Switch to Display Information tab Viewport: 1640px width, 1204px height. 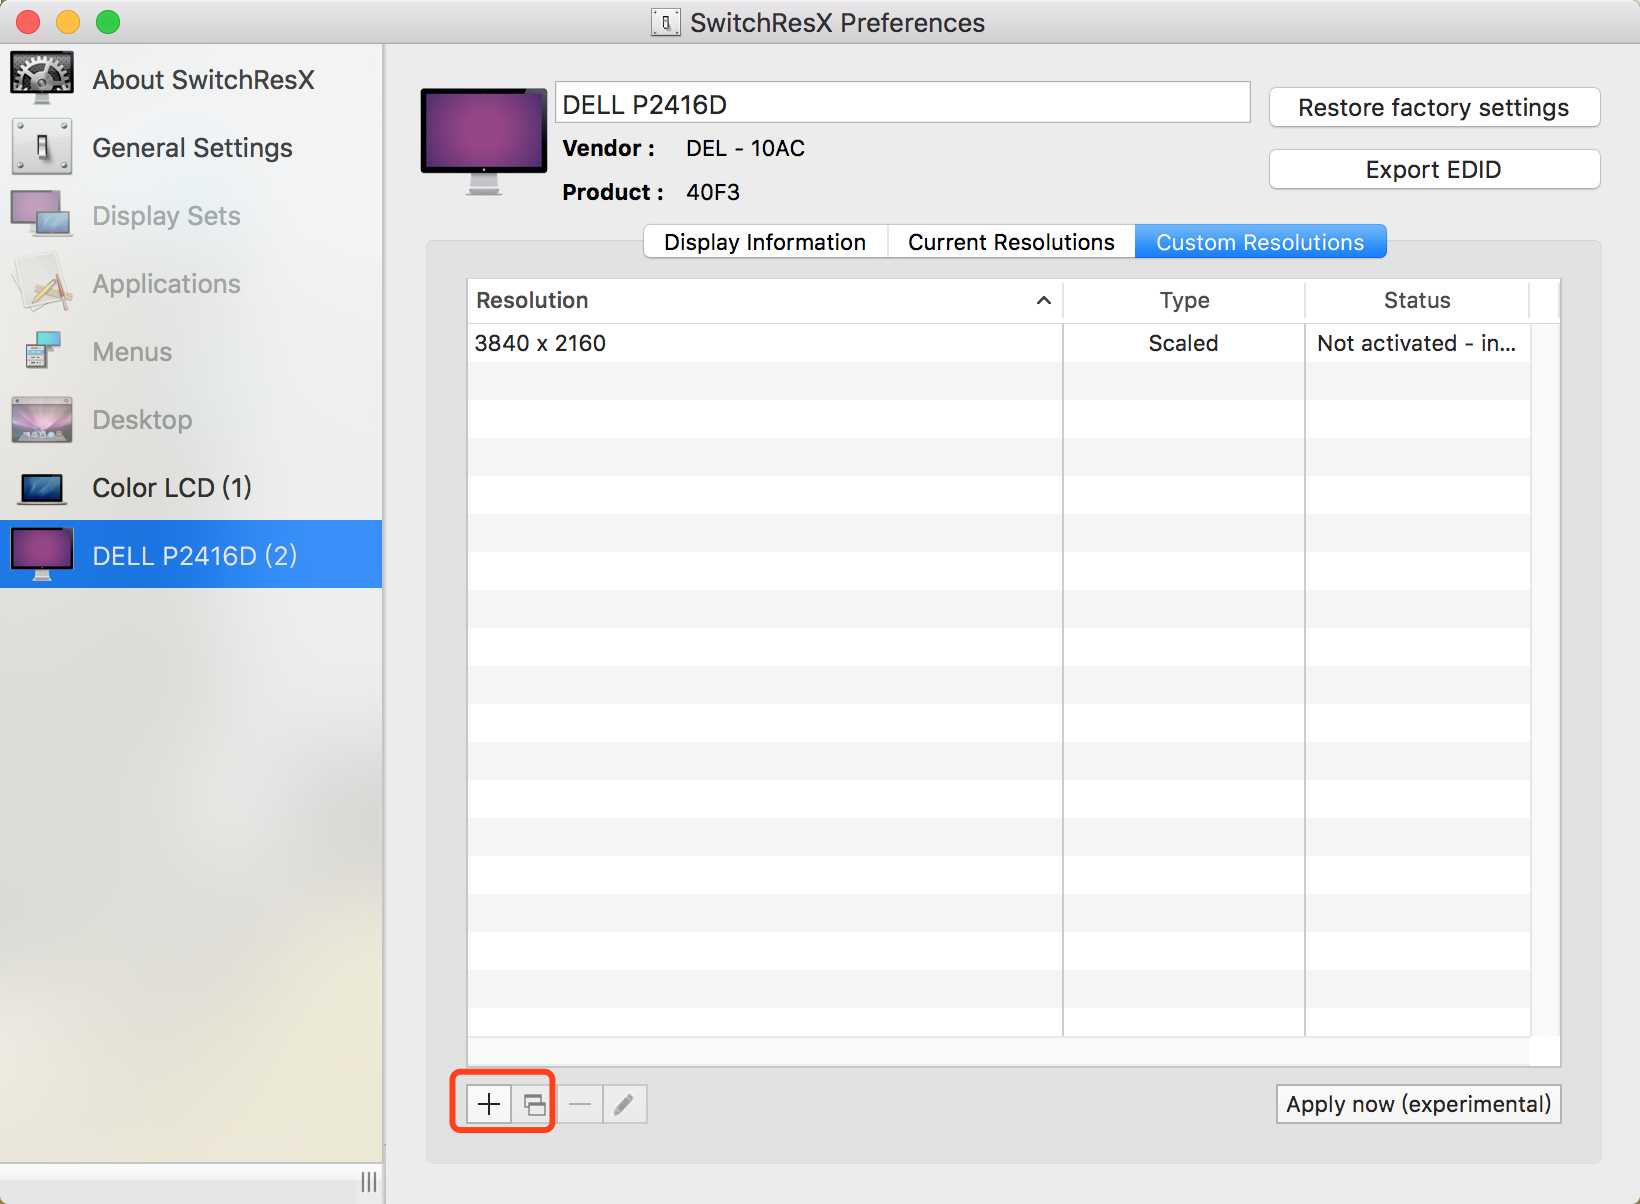tap(765, 242)
